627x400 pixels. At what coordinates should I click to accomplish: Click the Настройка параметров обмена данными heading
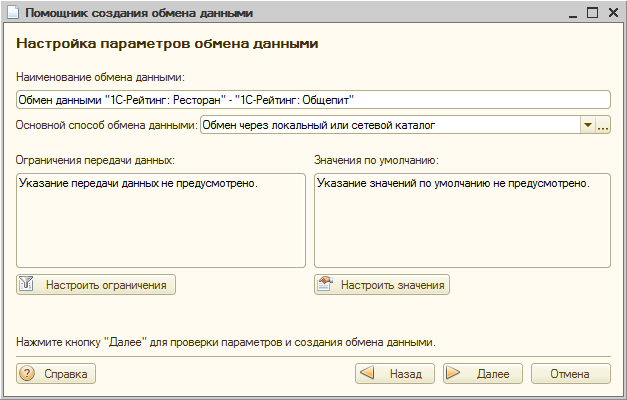tap(168, 45)
